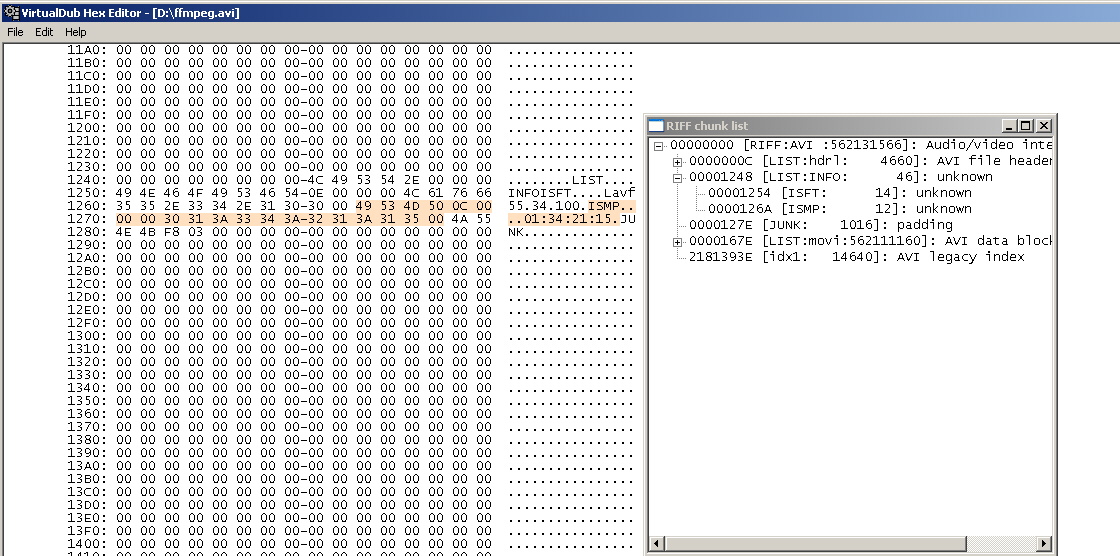This screenshot has width=1120, height=556.
Task: Click the address 11A0: in hex view
Action: (87, 50)
